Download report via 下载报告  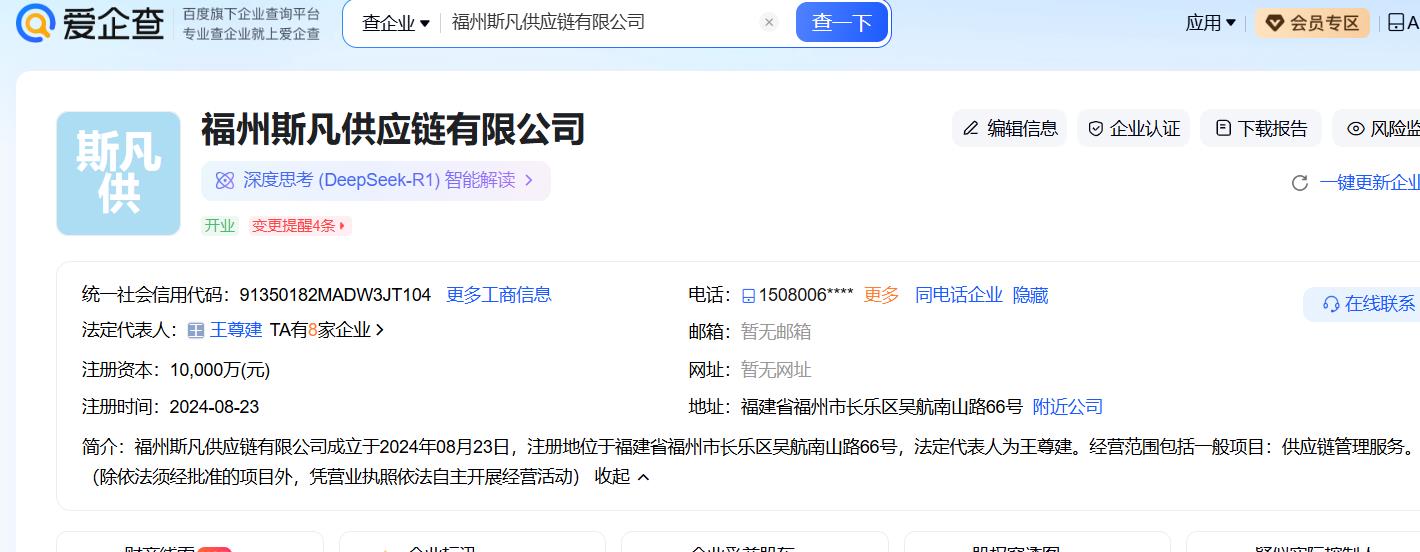[x=1261, y=129]
